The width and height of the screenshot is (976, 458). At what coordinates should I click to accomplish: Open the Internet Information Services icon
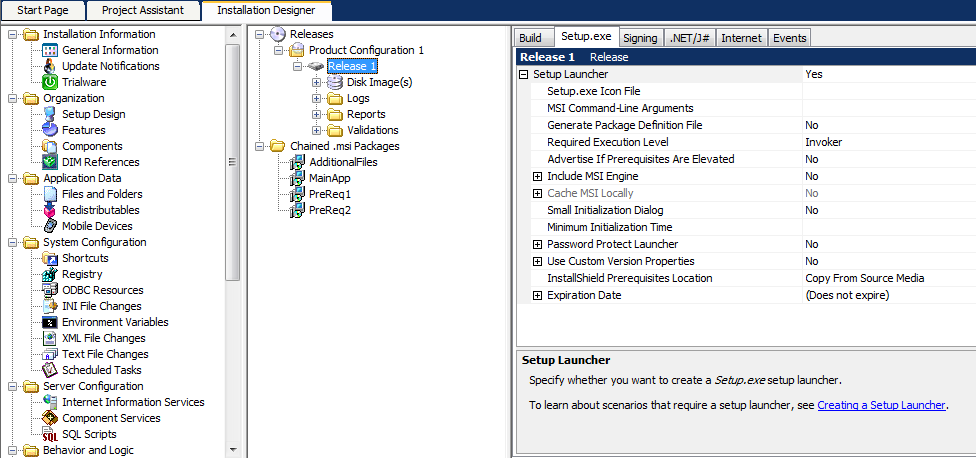click(50, 402)
